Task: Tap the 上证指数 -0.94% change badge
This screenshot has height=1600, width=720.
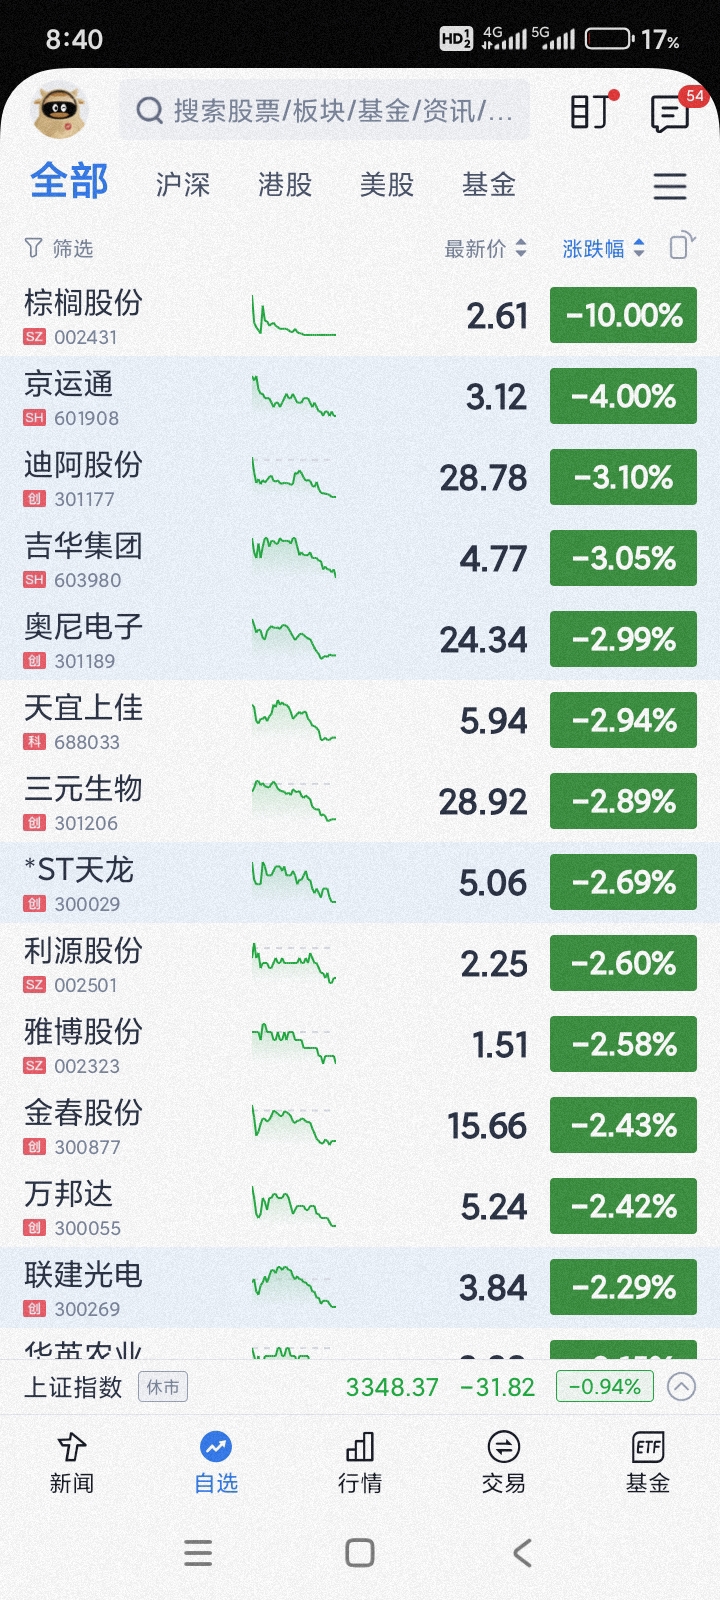Action: (x=605, y=1387)
